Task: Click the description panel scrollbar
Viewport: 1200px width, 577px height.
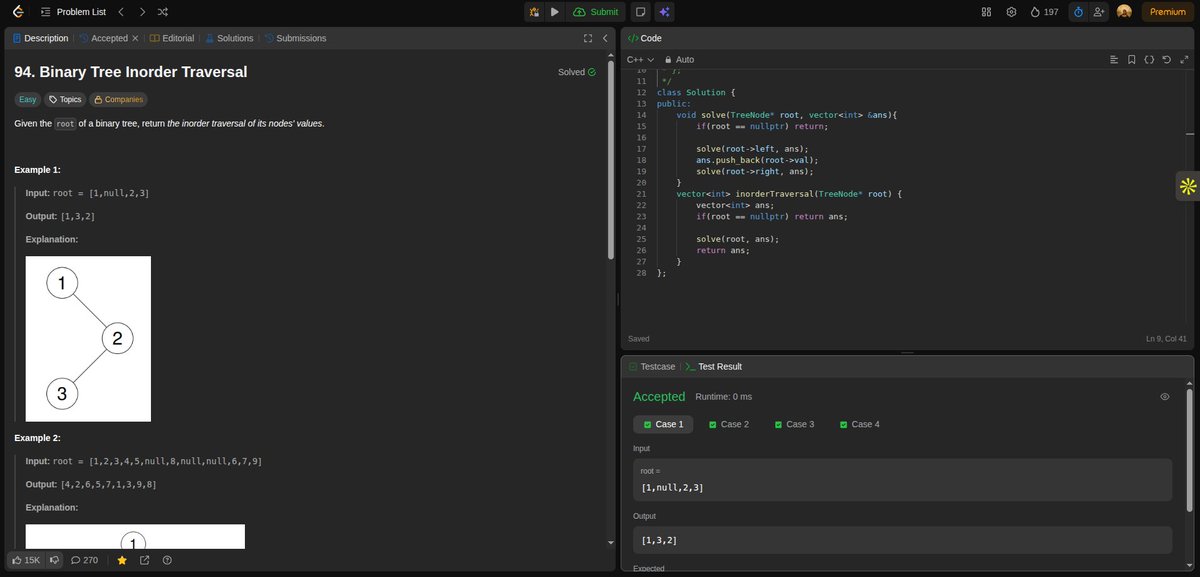Action: 611,160
